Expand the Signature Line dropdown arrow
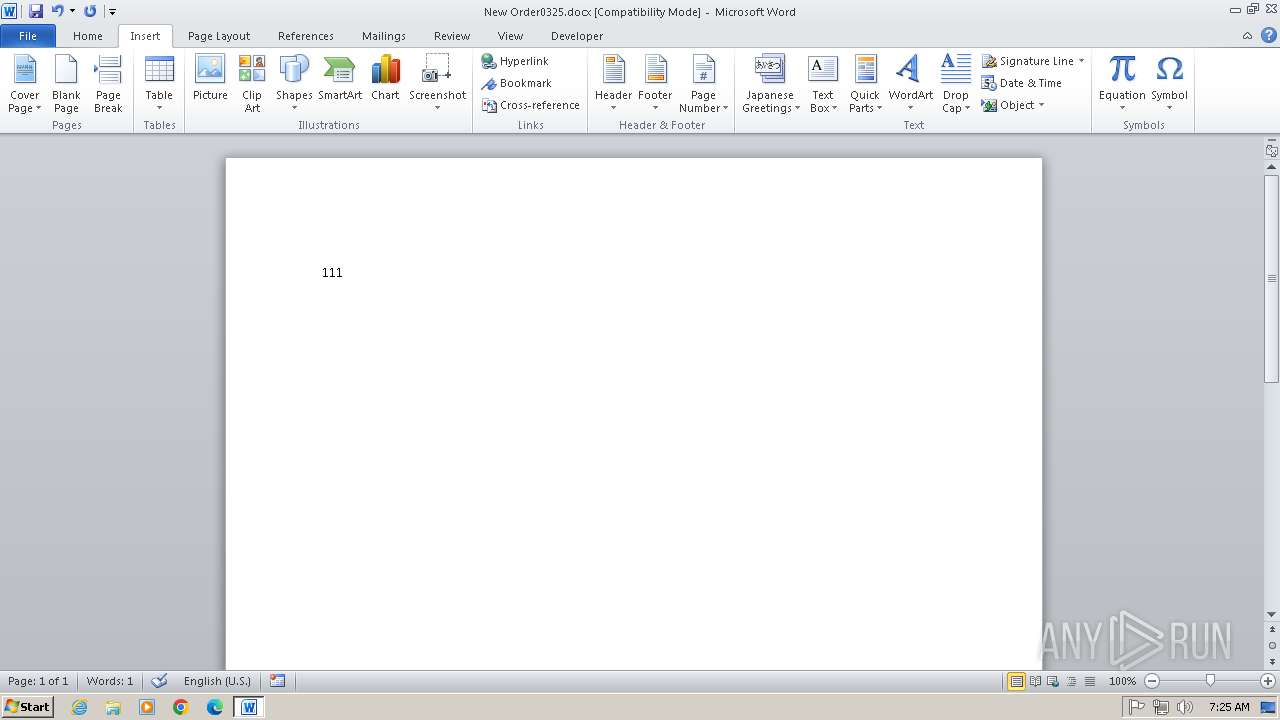Screen dimensions: 1280x720 click(1081, 61)
